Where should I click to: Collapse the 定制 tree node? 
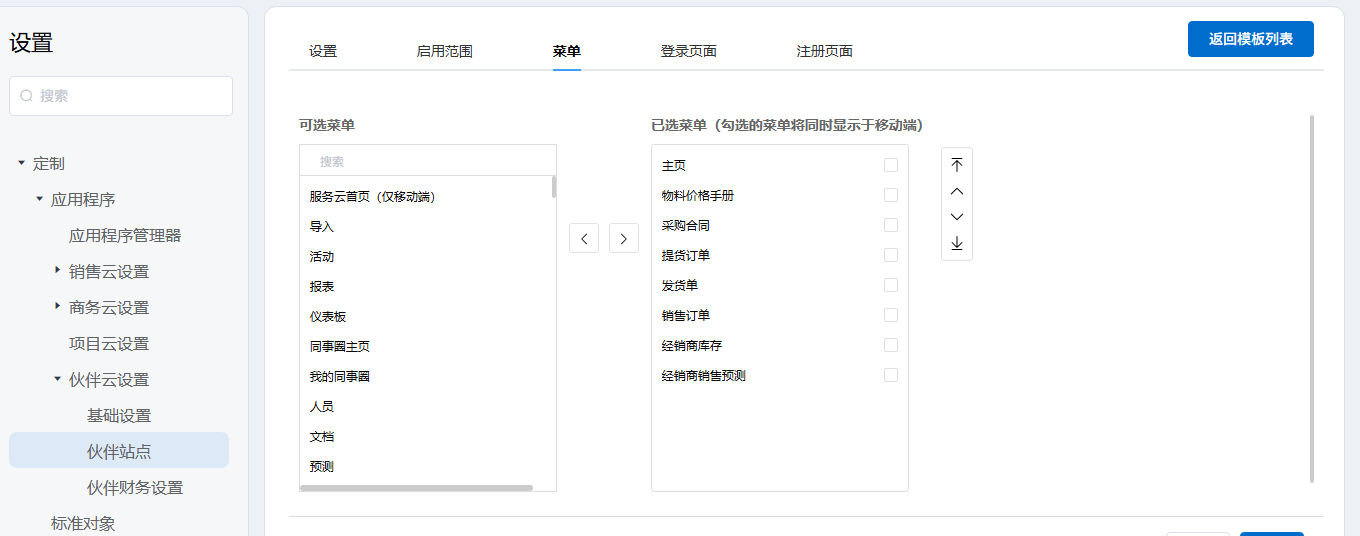pyautogui.click(x=21, y=163)
